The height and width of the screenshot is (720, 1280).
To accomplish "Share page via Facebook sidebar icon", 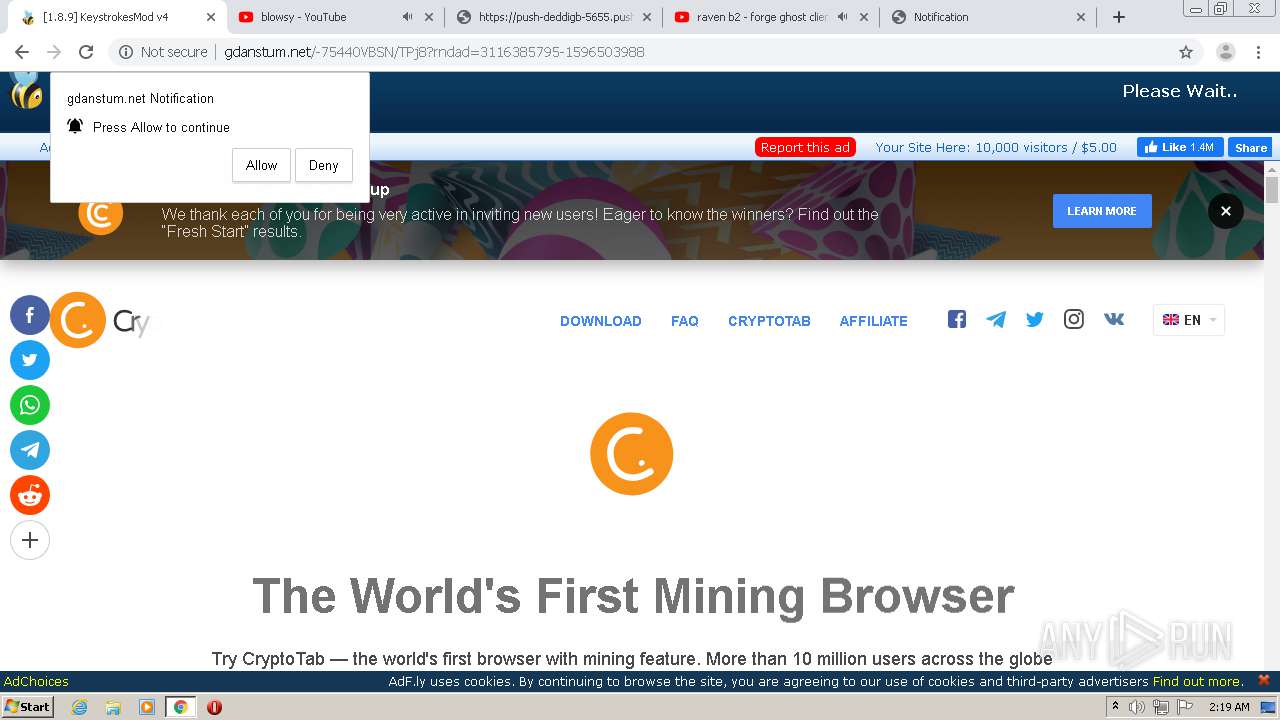I will 30,315.
